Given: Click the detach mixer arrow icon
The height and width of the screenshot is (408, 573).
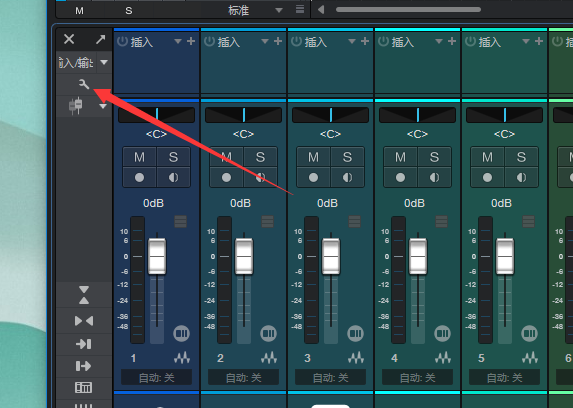Looking at the screenshot, I should point(100,39).
